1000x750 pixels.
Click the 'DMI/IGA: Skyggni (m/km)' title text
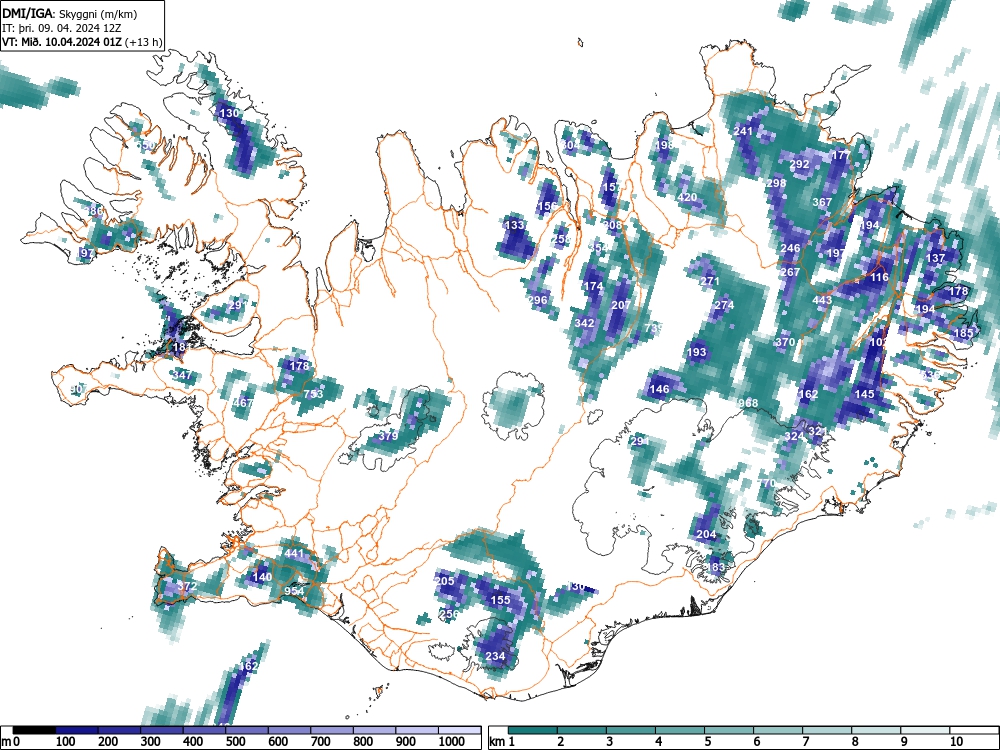tap(70, 13)
